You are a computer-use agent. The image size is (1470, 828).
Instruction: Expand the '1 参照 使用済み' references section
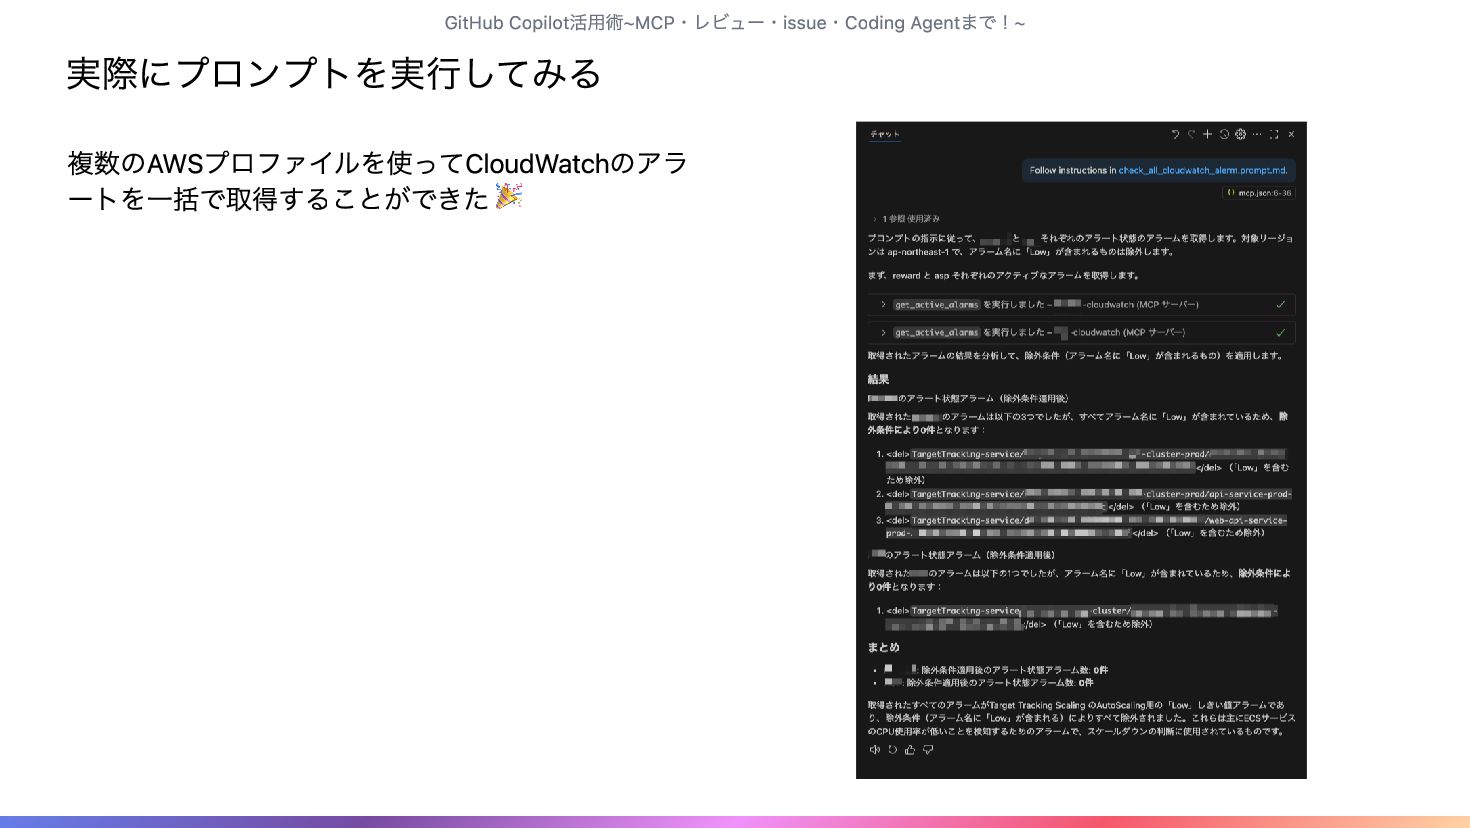906,218
